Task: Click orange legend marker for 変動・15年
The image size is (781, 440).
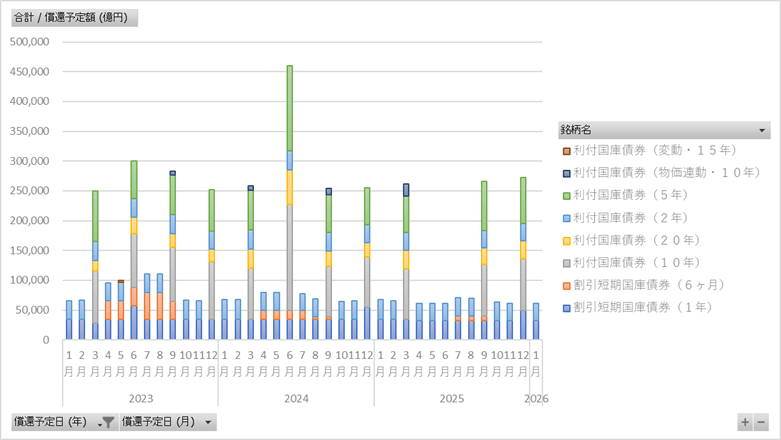Action: (x=566, y=151)
